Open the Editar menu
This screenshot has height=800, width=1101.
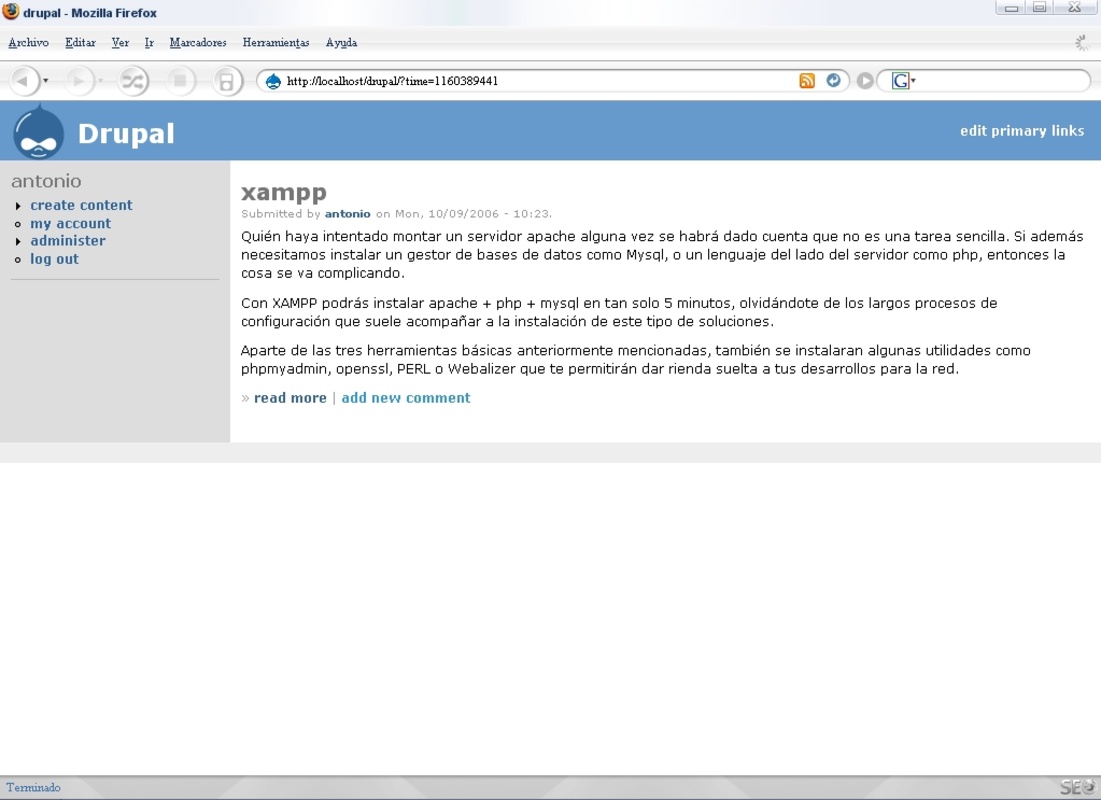[80, 43]
